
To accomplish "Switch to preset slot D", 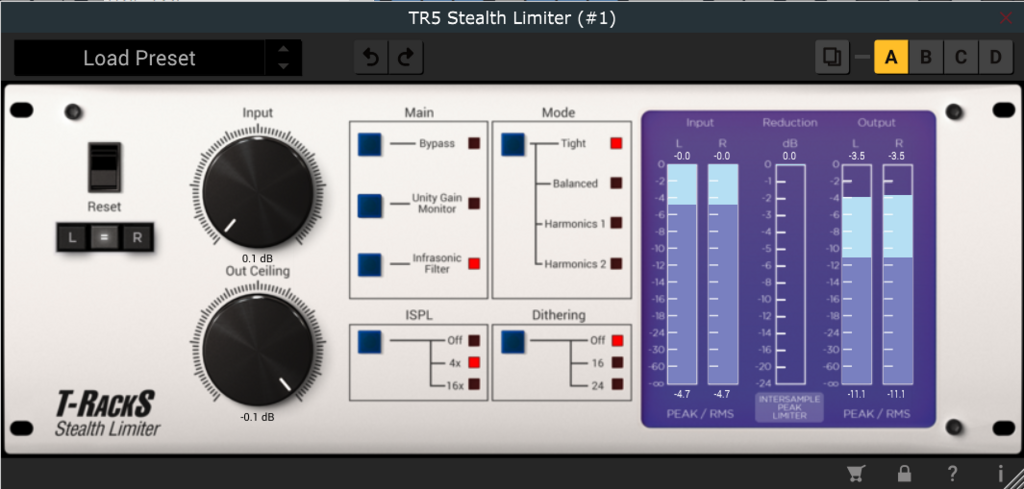I will tap(995, 57).
